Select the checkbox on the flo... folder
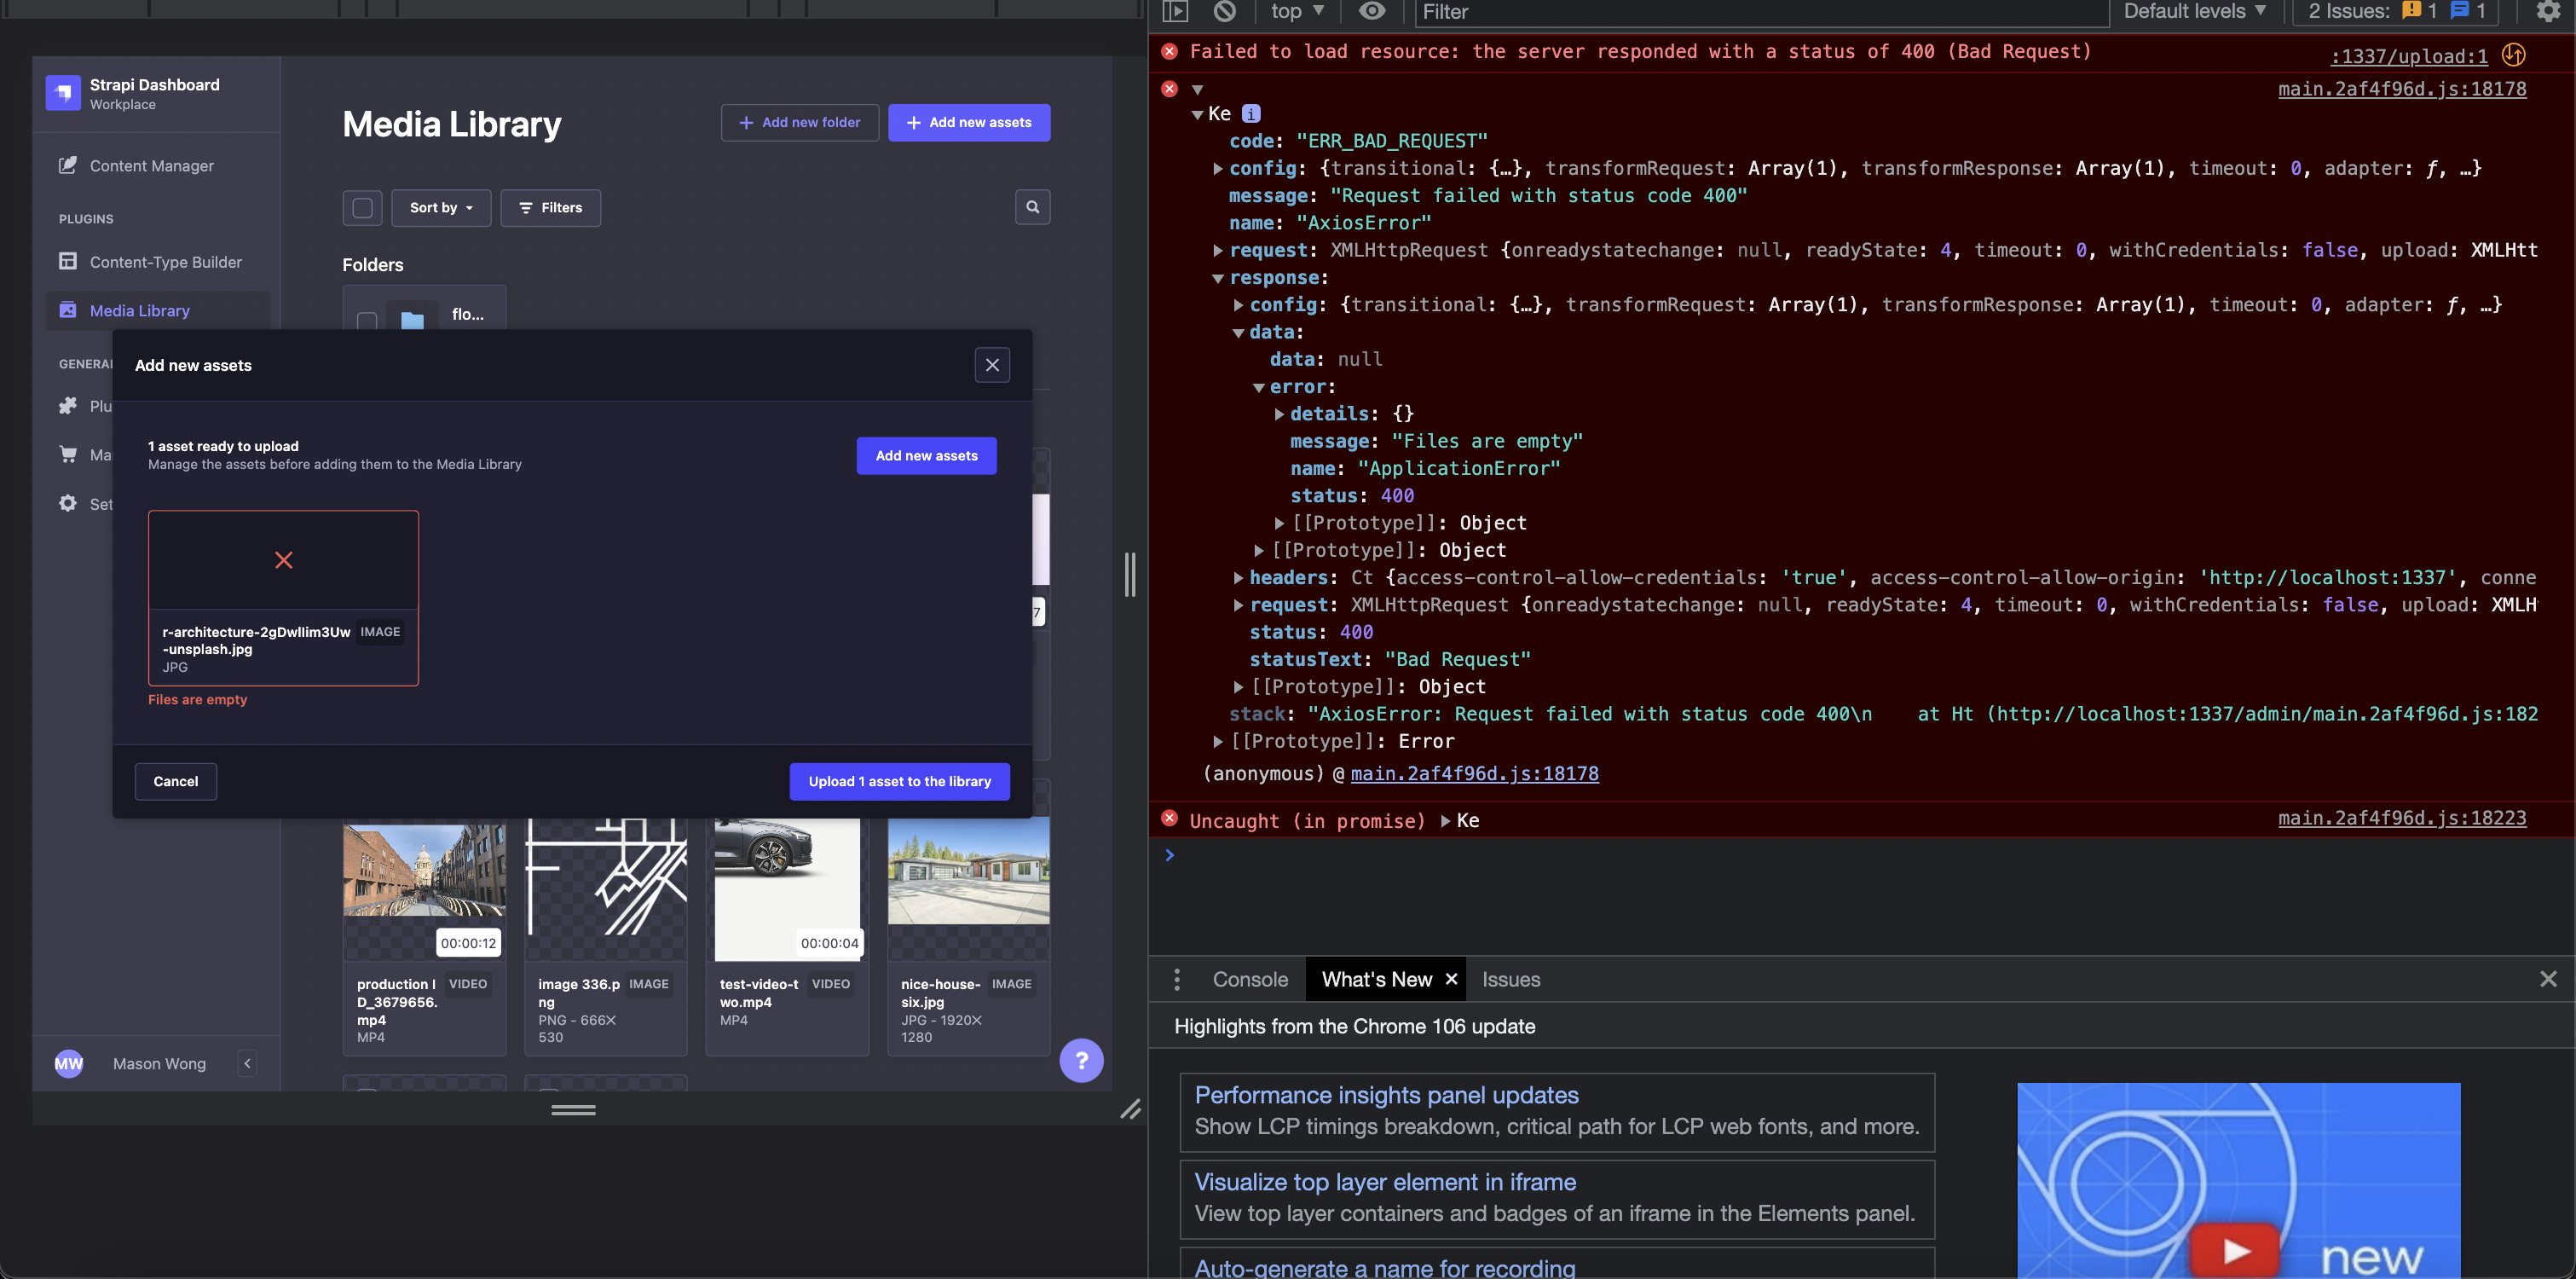The width and height of the screenshot is (2576, 1279). point(366,324)
